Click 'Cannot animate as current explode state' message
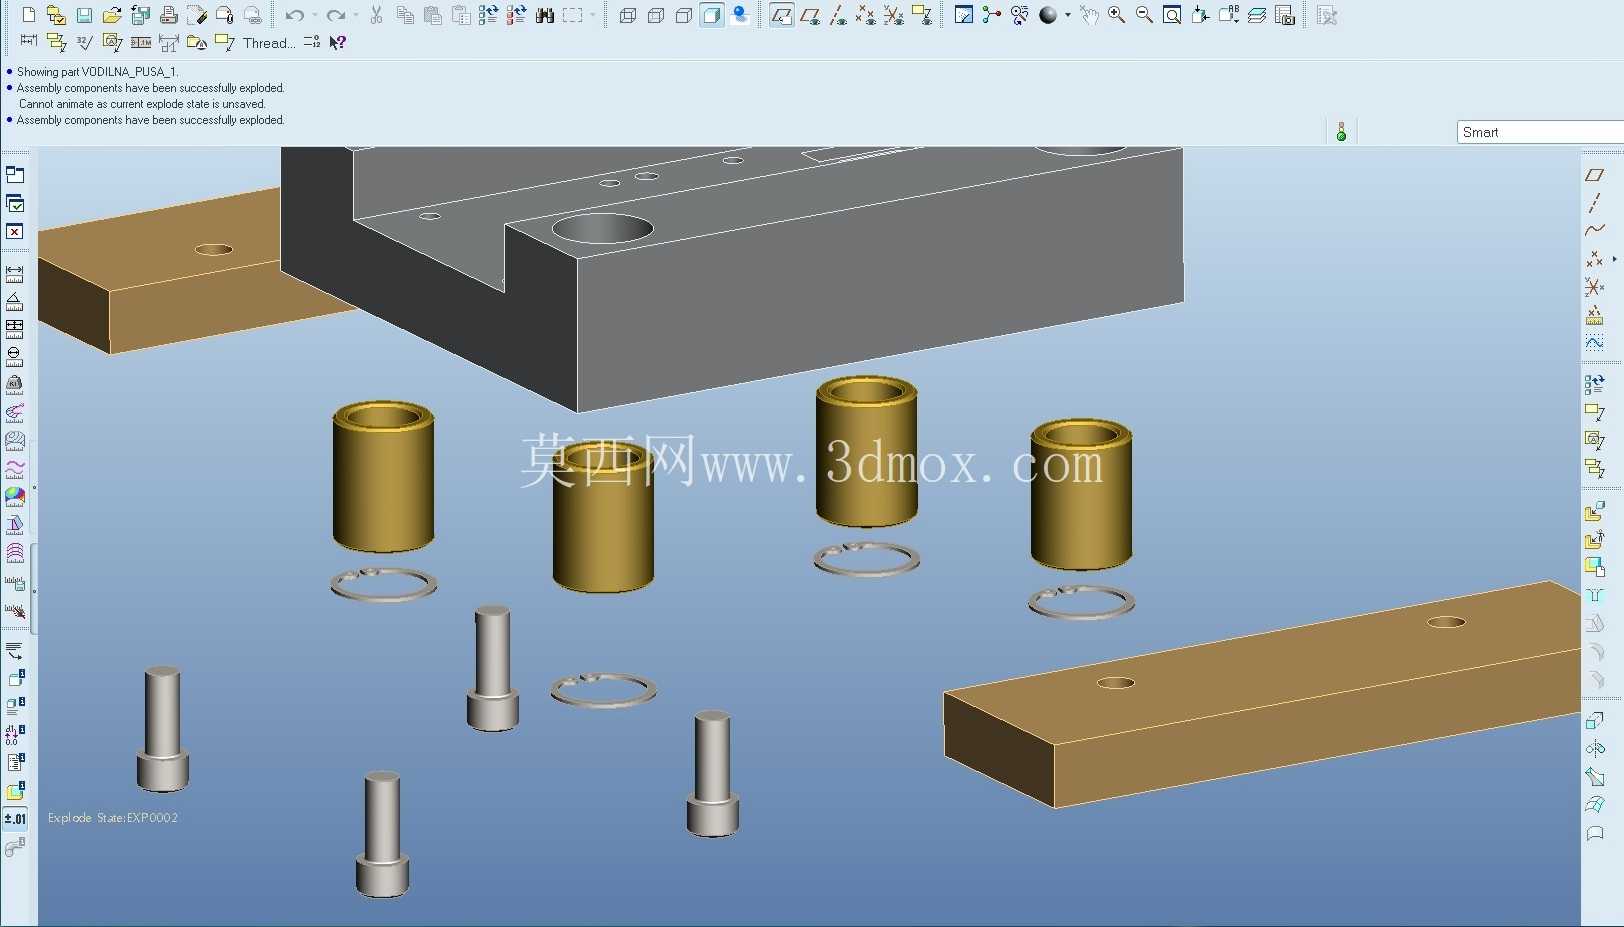Screen dimensions: 1624x927 coord(142,104)
